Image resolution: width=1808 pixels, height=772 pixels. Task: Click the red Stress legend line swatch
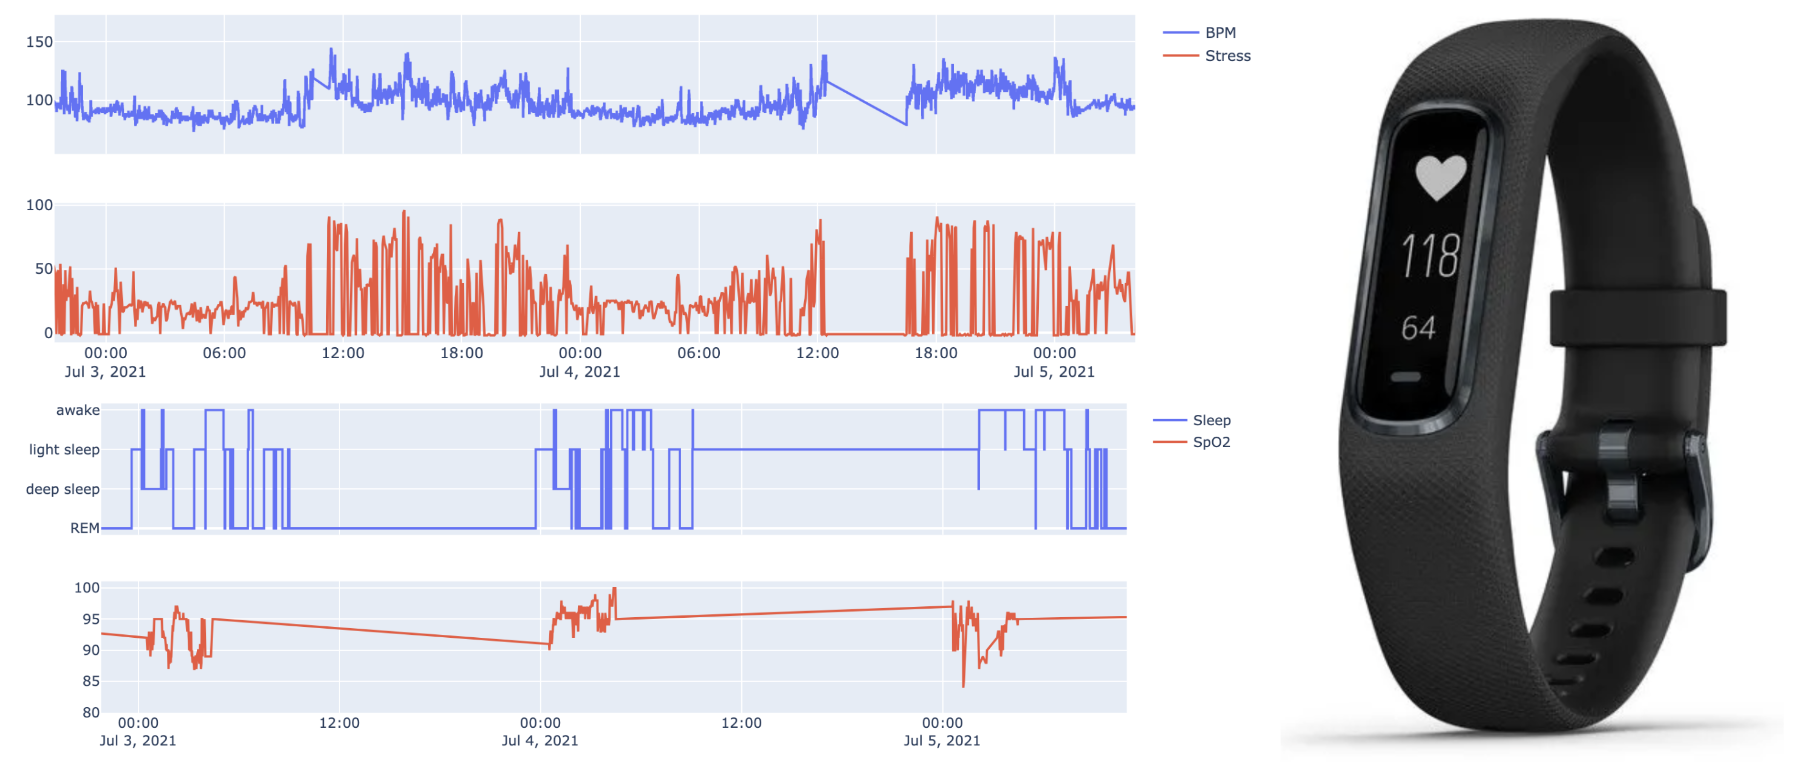[x=1180, y=56]
